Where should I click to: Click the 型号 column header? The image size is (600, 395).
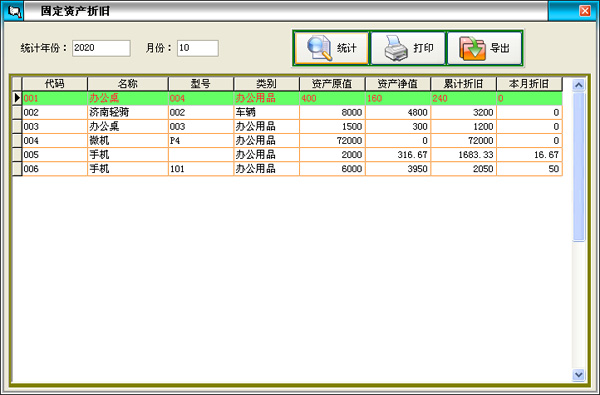(x=201, y=84)
